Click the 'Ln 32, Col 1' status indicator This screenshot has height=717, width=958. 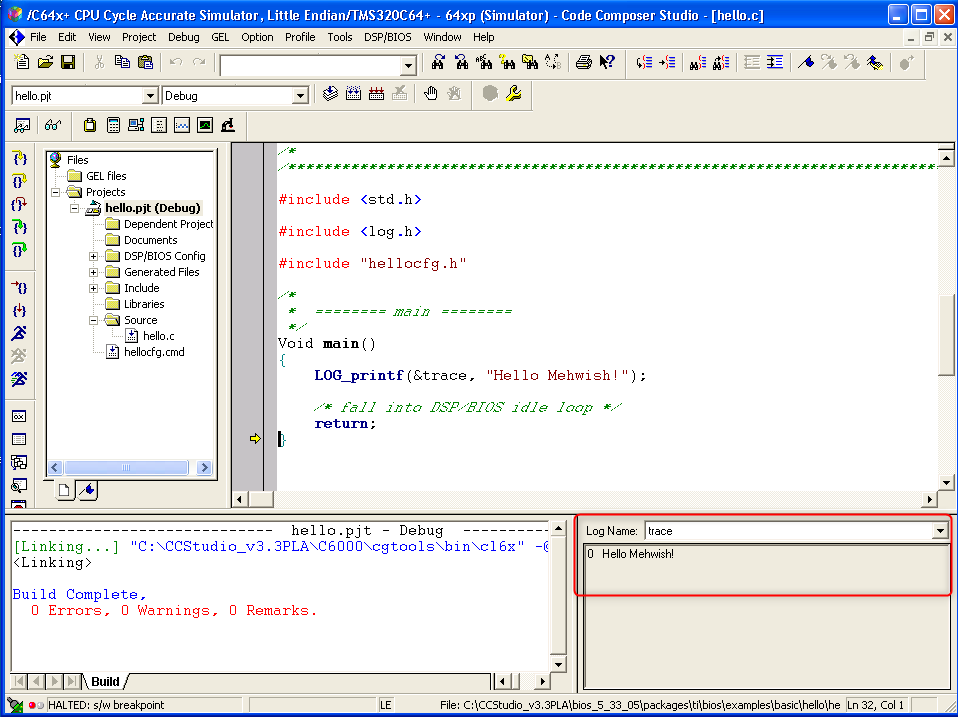[x=875, y=705]
